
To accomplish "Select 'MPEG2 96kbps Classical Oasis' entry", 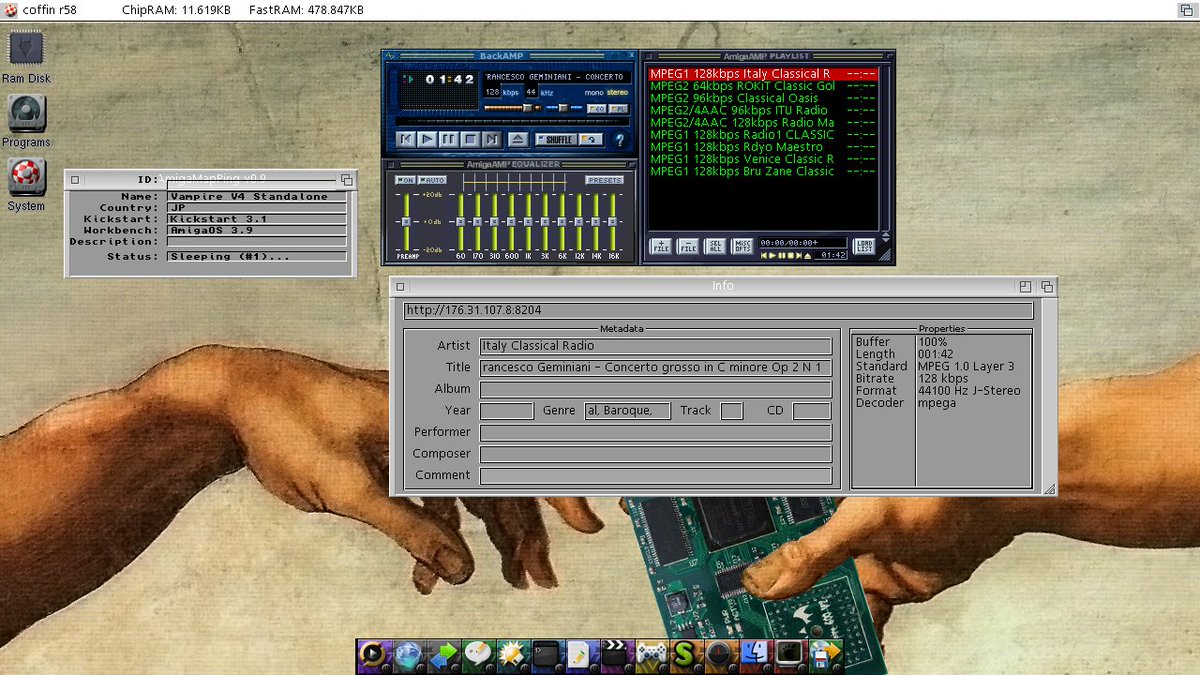I will 763,98.
